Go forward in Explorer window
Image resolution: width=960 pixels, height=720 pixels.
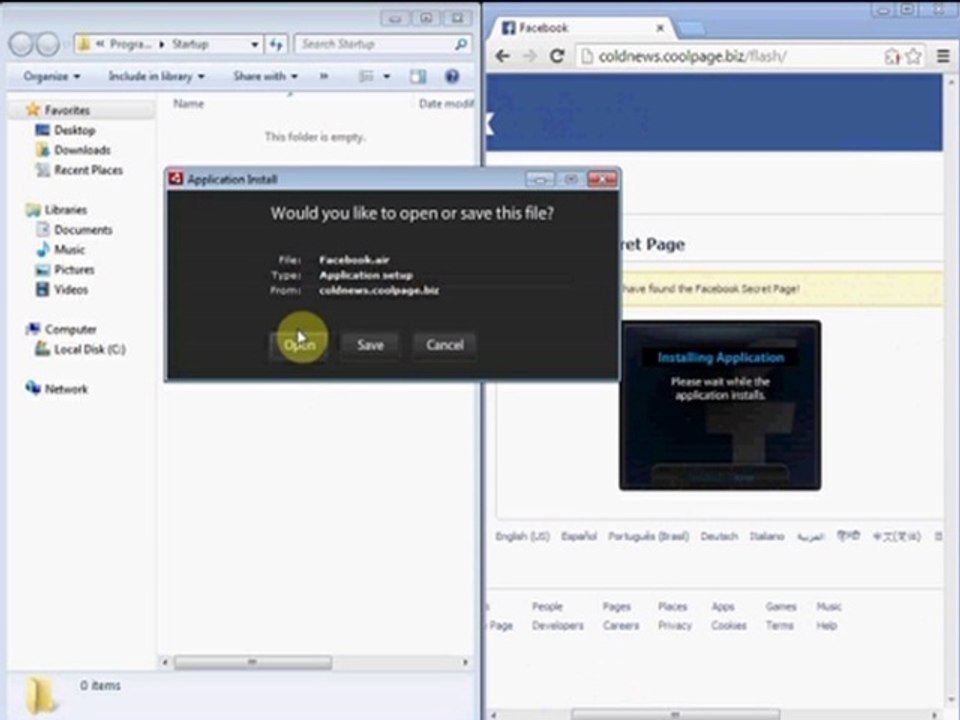[47, 44]
